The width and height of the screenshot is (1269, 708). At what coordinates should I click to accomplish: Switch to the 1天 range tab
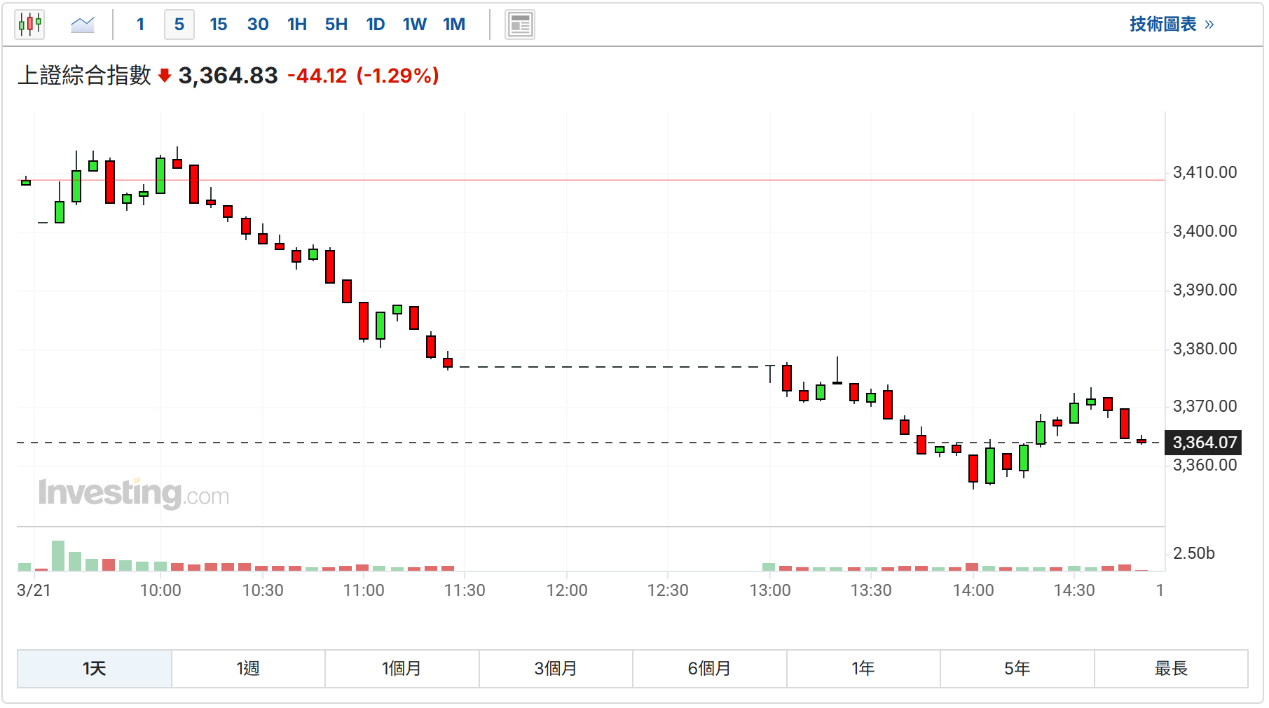(x=94, y=669)
